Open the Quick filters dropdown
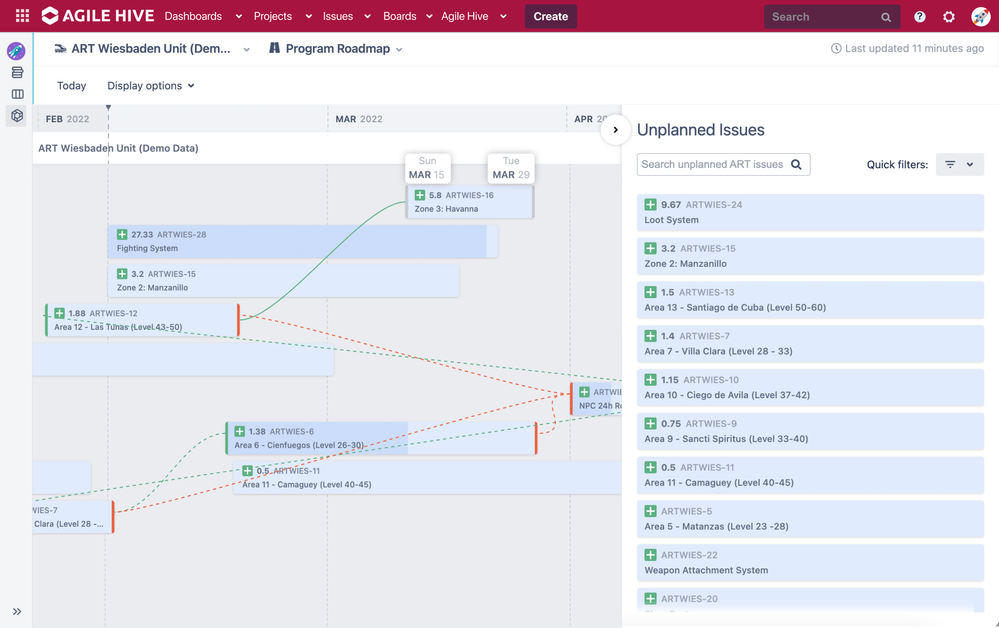Viewport: 999px width, 628px height. click(x=959, y=164)
